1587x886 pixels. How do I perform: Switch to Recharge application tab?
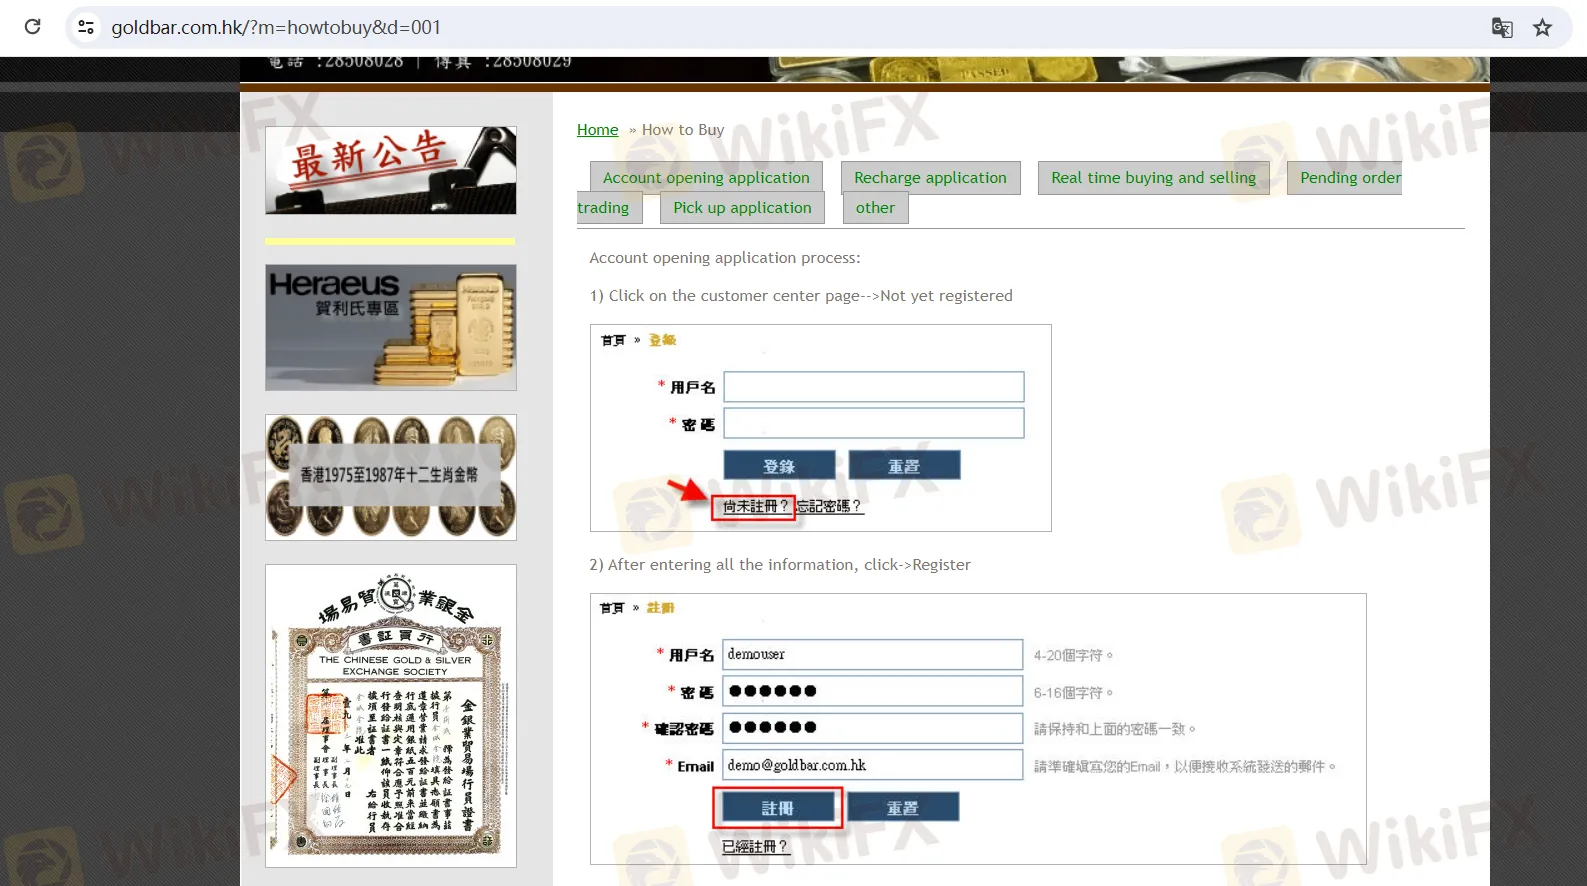click(x=930, y=178)
